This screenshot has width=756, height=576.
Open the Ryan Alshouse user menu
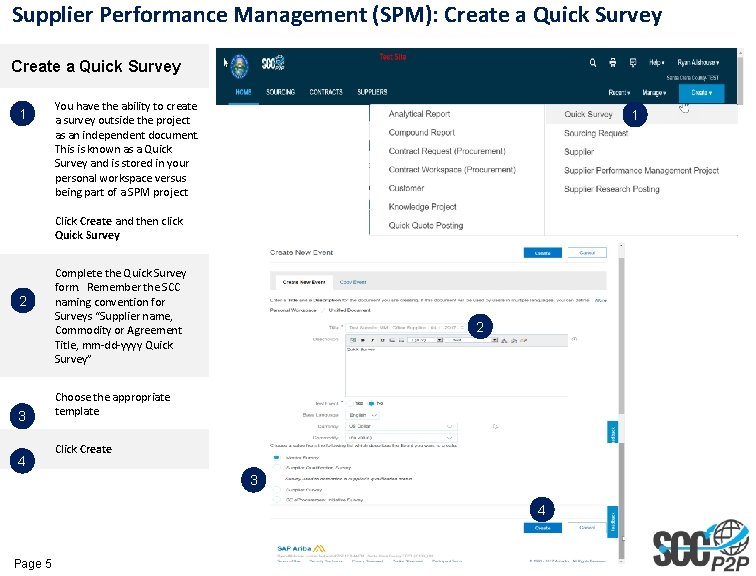point(698,63)
